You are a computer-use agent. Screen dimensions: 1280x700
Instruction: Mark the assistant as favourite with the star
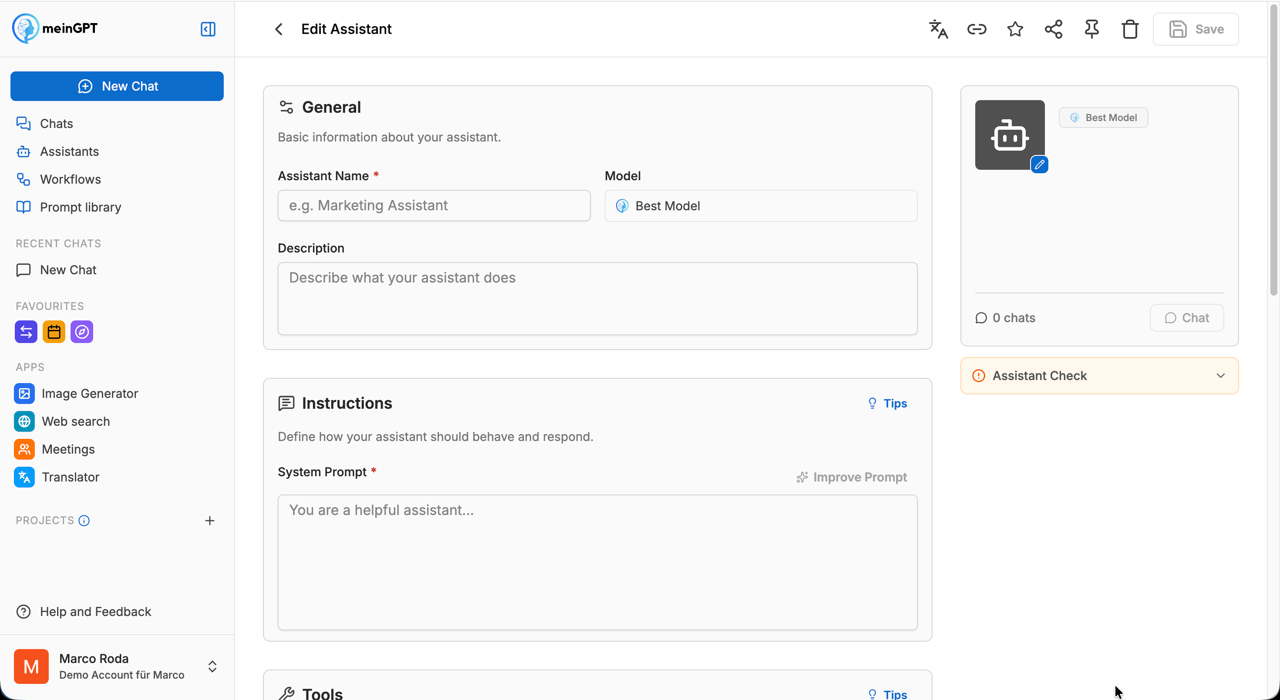1015,29
